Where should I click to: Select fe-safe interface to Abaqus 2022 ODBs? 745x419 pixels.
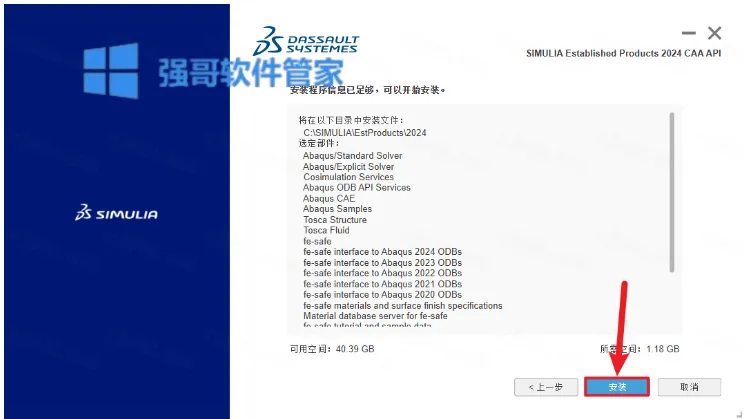point(382,273)
